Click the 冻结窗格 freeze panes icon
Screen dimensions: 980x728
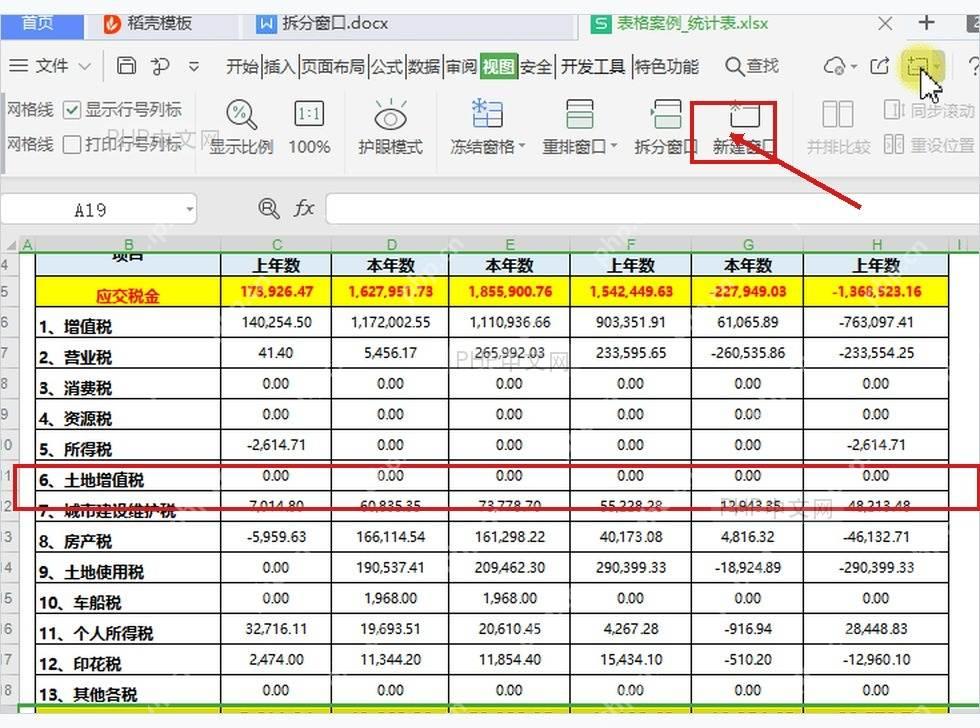487,114
